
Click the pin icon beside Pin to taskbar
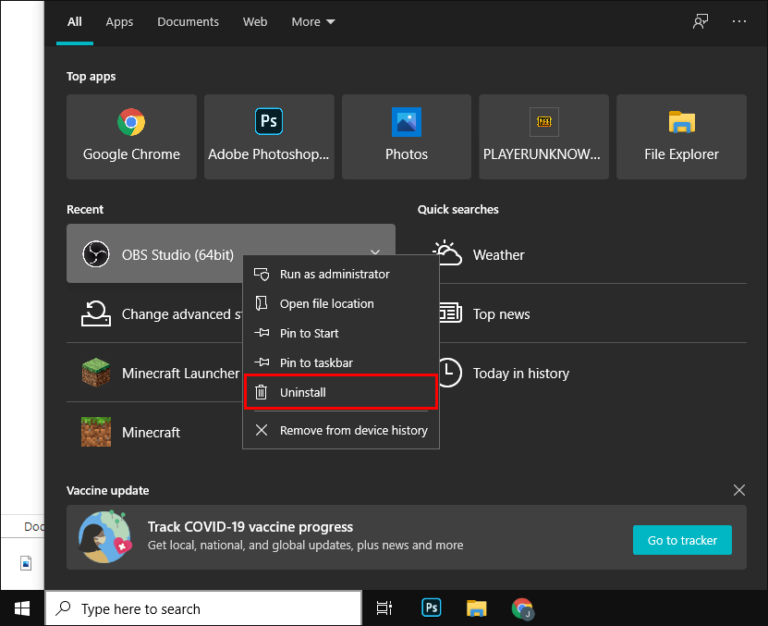[x=262, y=362]
